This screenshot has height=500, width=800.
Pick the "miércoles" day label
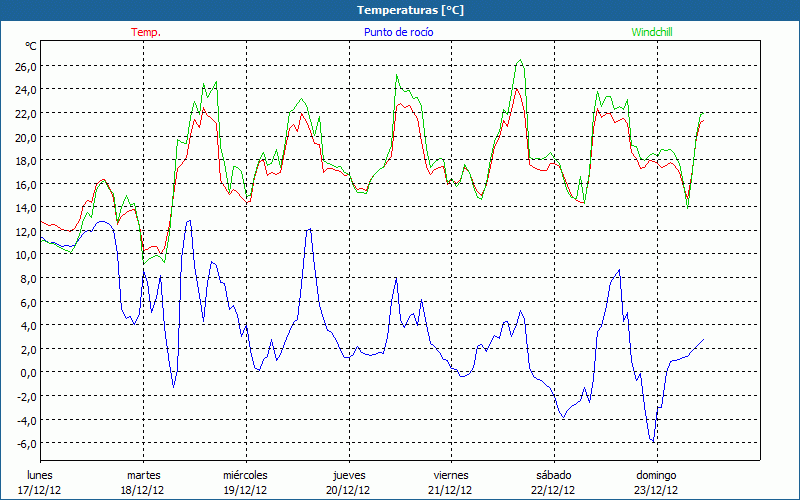[x=245, y=475]
